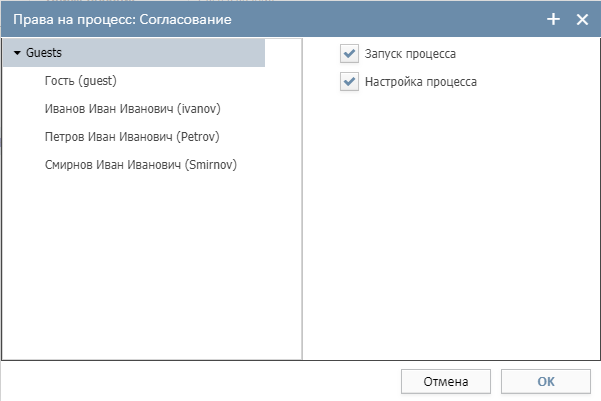Click the Настройка процесса label text
This screenshot has width=601, height=401.
coord(420,82)
